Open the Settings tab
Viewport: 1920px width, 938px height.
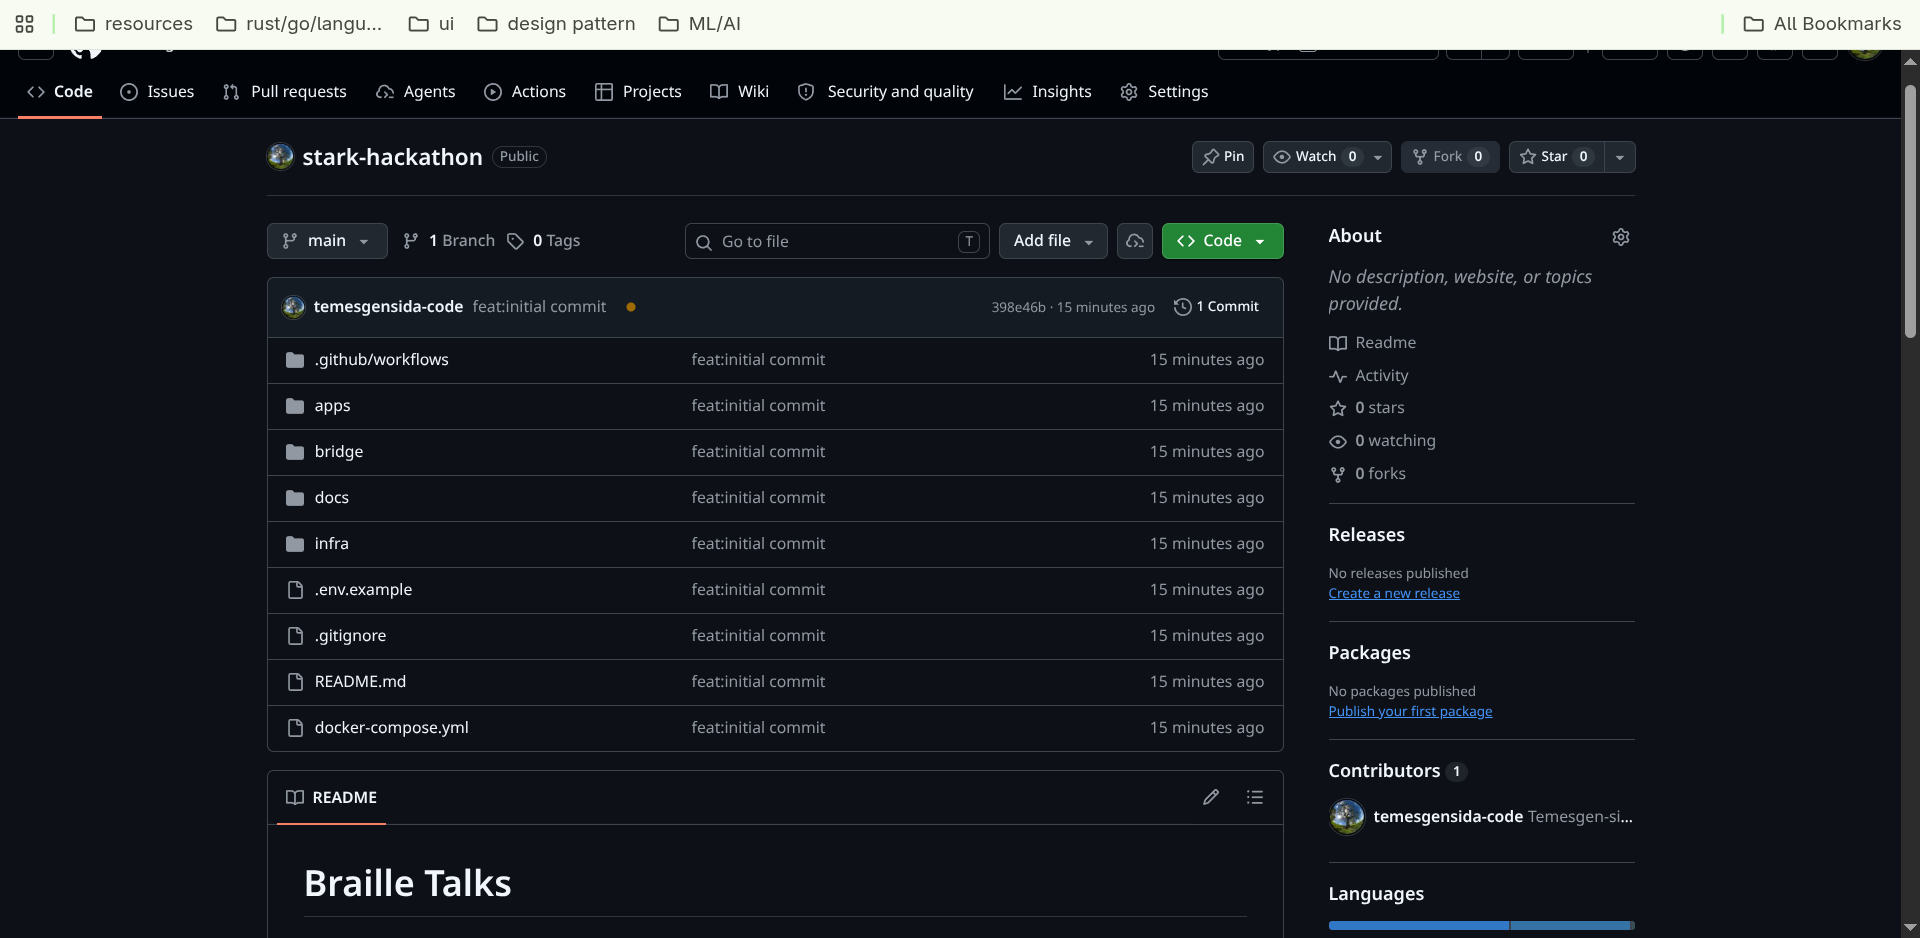point(1164,92)
